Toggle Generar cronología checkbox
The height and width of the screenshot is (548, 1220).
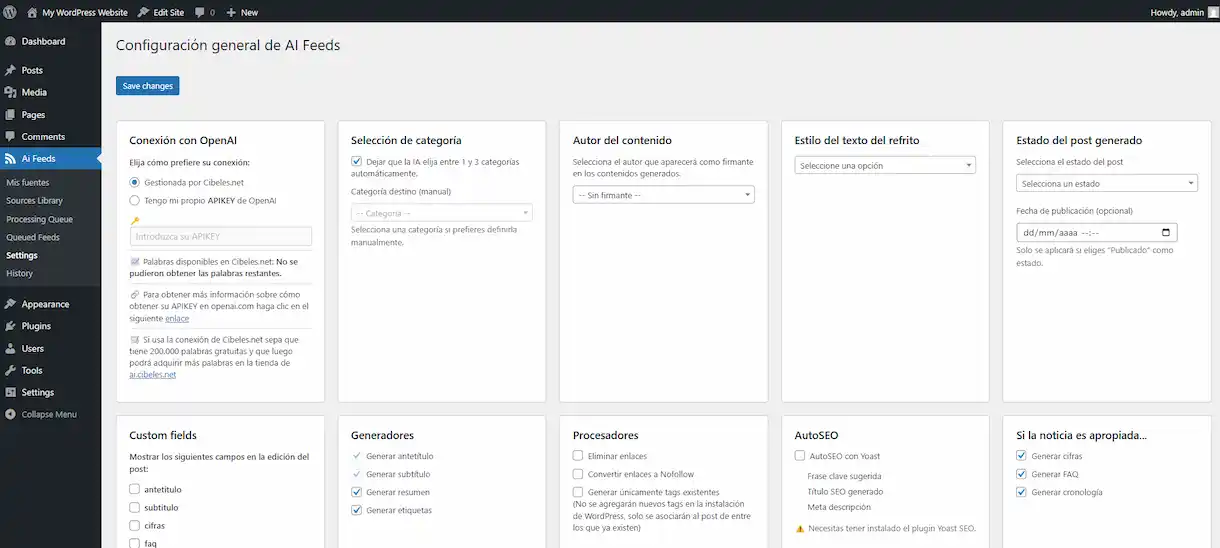(1021, 492)
